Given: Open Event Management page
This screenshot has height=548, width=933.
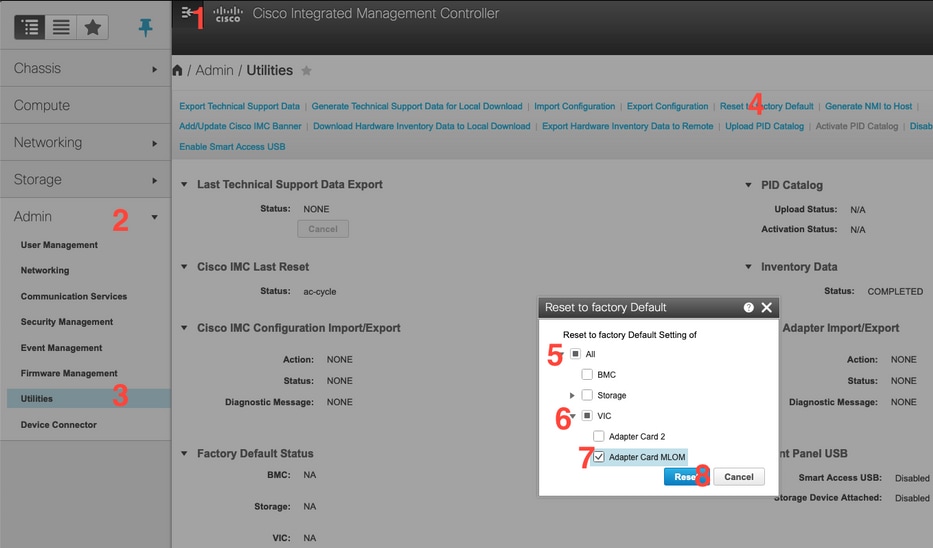Looking at the screenshot, I should pos(61,347).
